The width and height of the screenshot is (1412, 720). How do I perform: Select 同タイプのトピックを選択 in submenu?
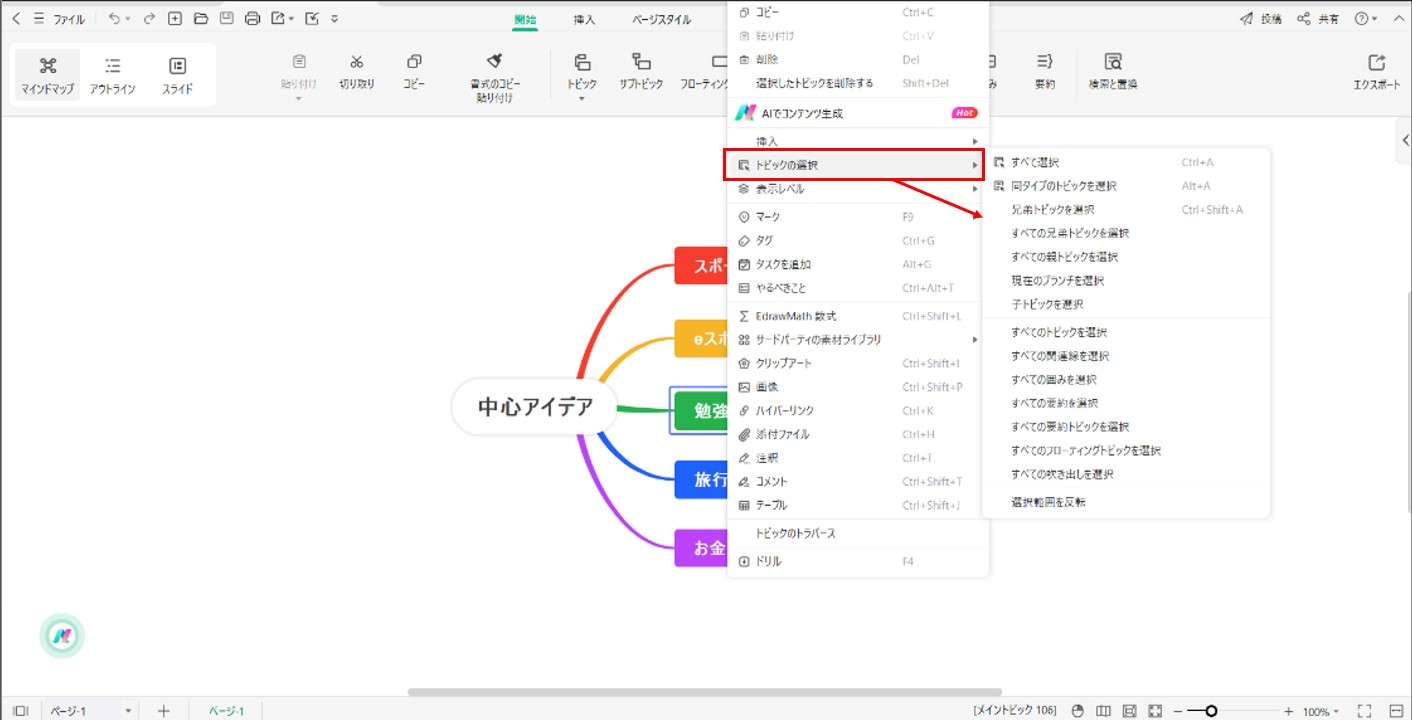1126,186
